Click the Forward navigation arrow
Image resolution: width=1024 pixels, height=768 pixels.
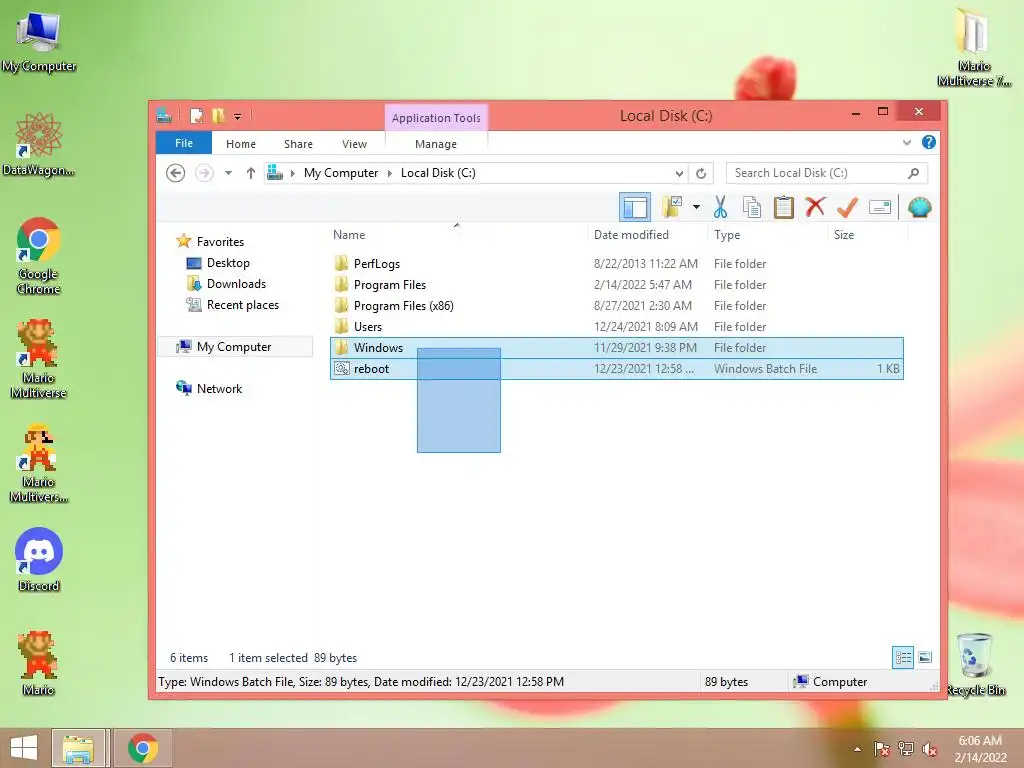point(204,173)
